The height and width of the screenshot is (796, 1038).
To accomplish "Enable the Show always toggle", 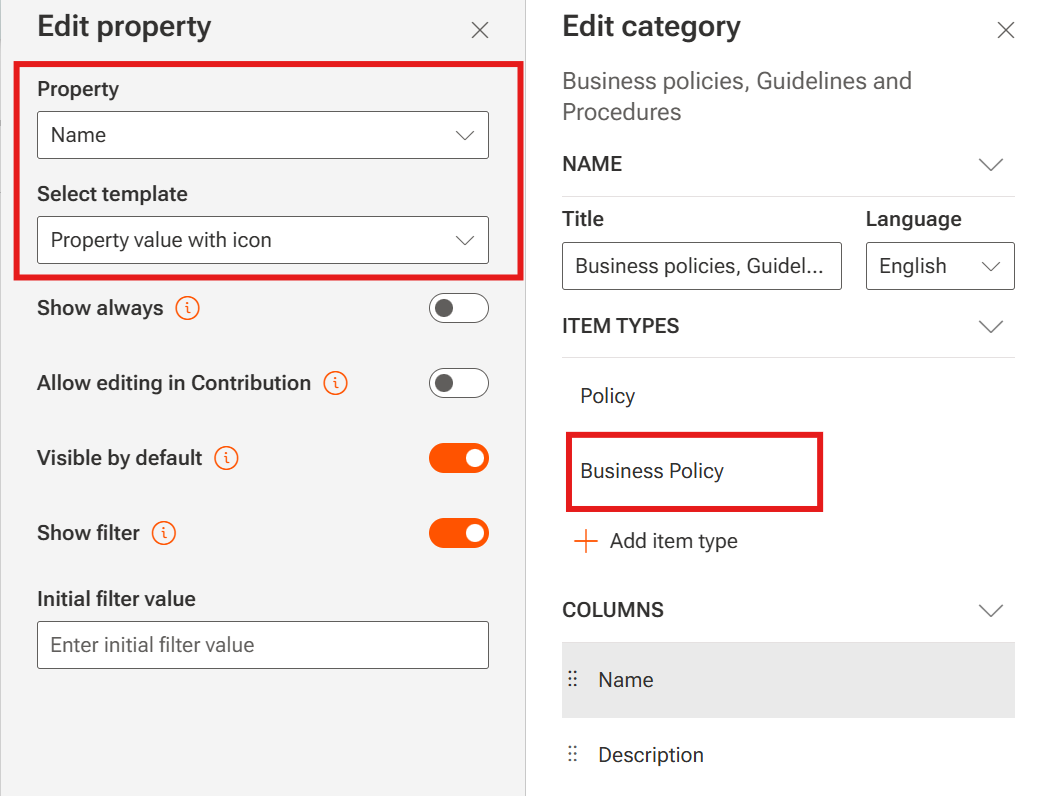I will [x=458, y=308].
